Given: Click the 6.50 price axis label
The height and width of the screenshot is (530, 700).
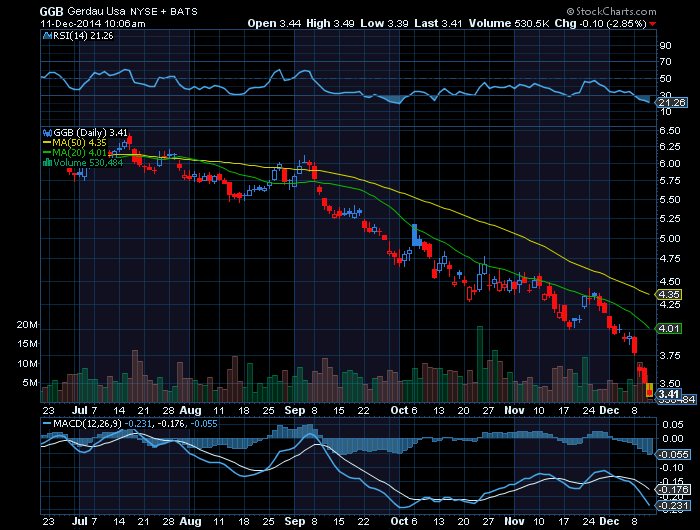Looking at the screenshot, I should (670, 131).
